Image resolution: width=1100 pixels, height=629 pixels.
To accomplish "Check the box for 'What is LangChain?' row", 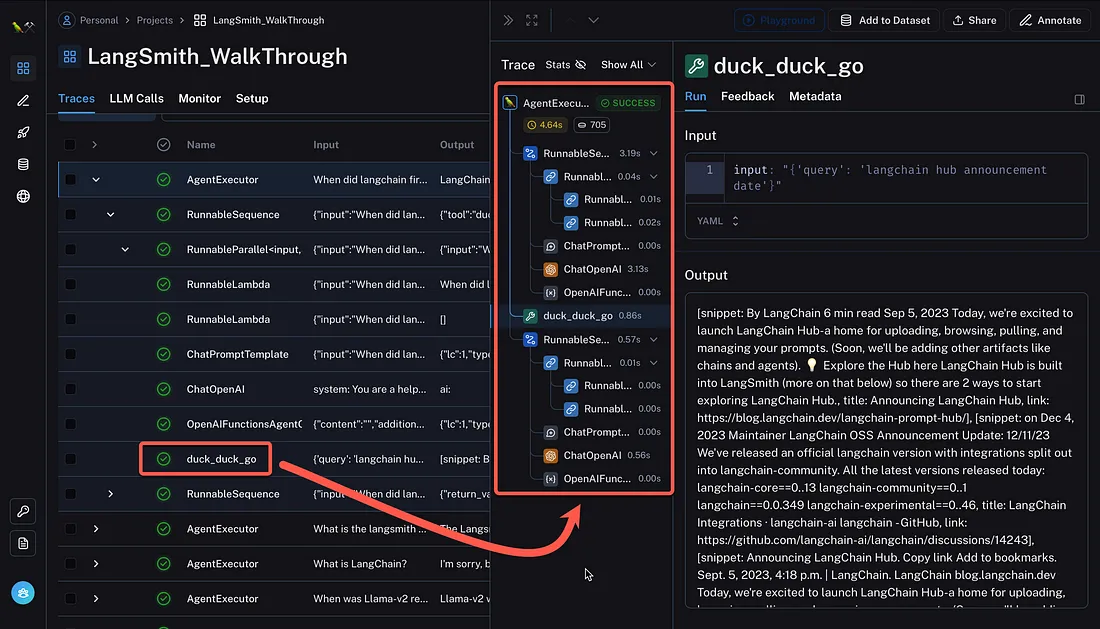I will coord(70,564).
